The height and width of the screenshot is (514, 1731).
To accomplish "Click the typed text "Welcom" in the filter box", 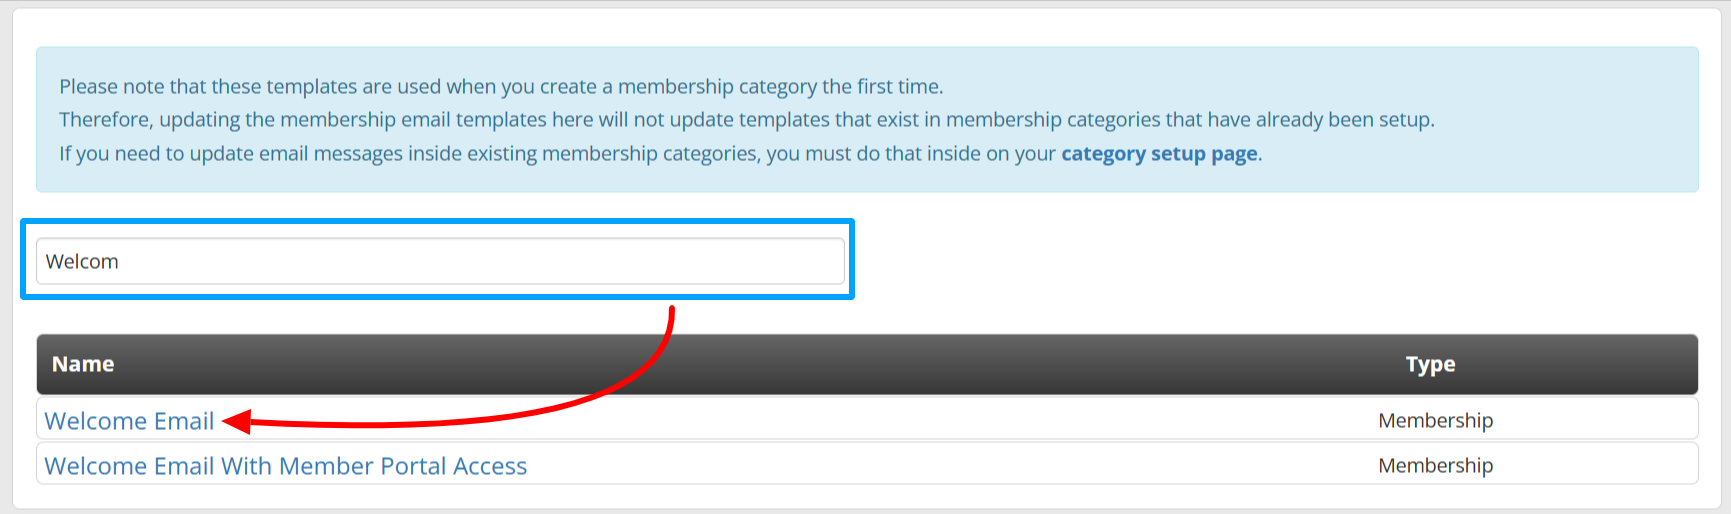I will [x=82, y=262].
